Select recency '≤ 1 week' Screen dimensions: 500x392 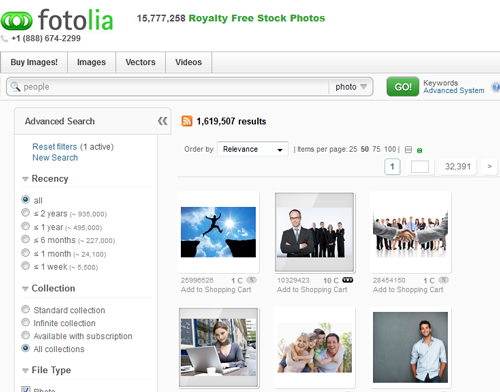25,266
